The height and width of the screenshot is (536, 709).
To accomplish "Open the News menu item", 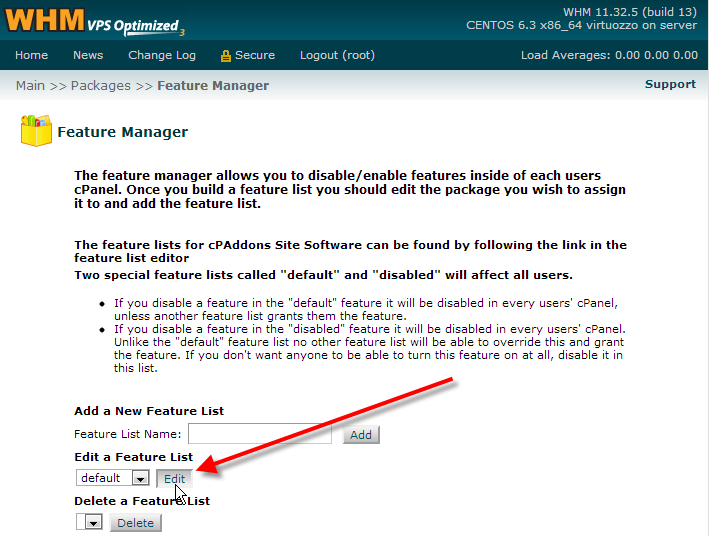I will [88, 55].
